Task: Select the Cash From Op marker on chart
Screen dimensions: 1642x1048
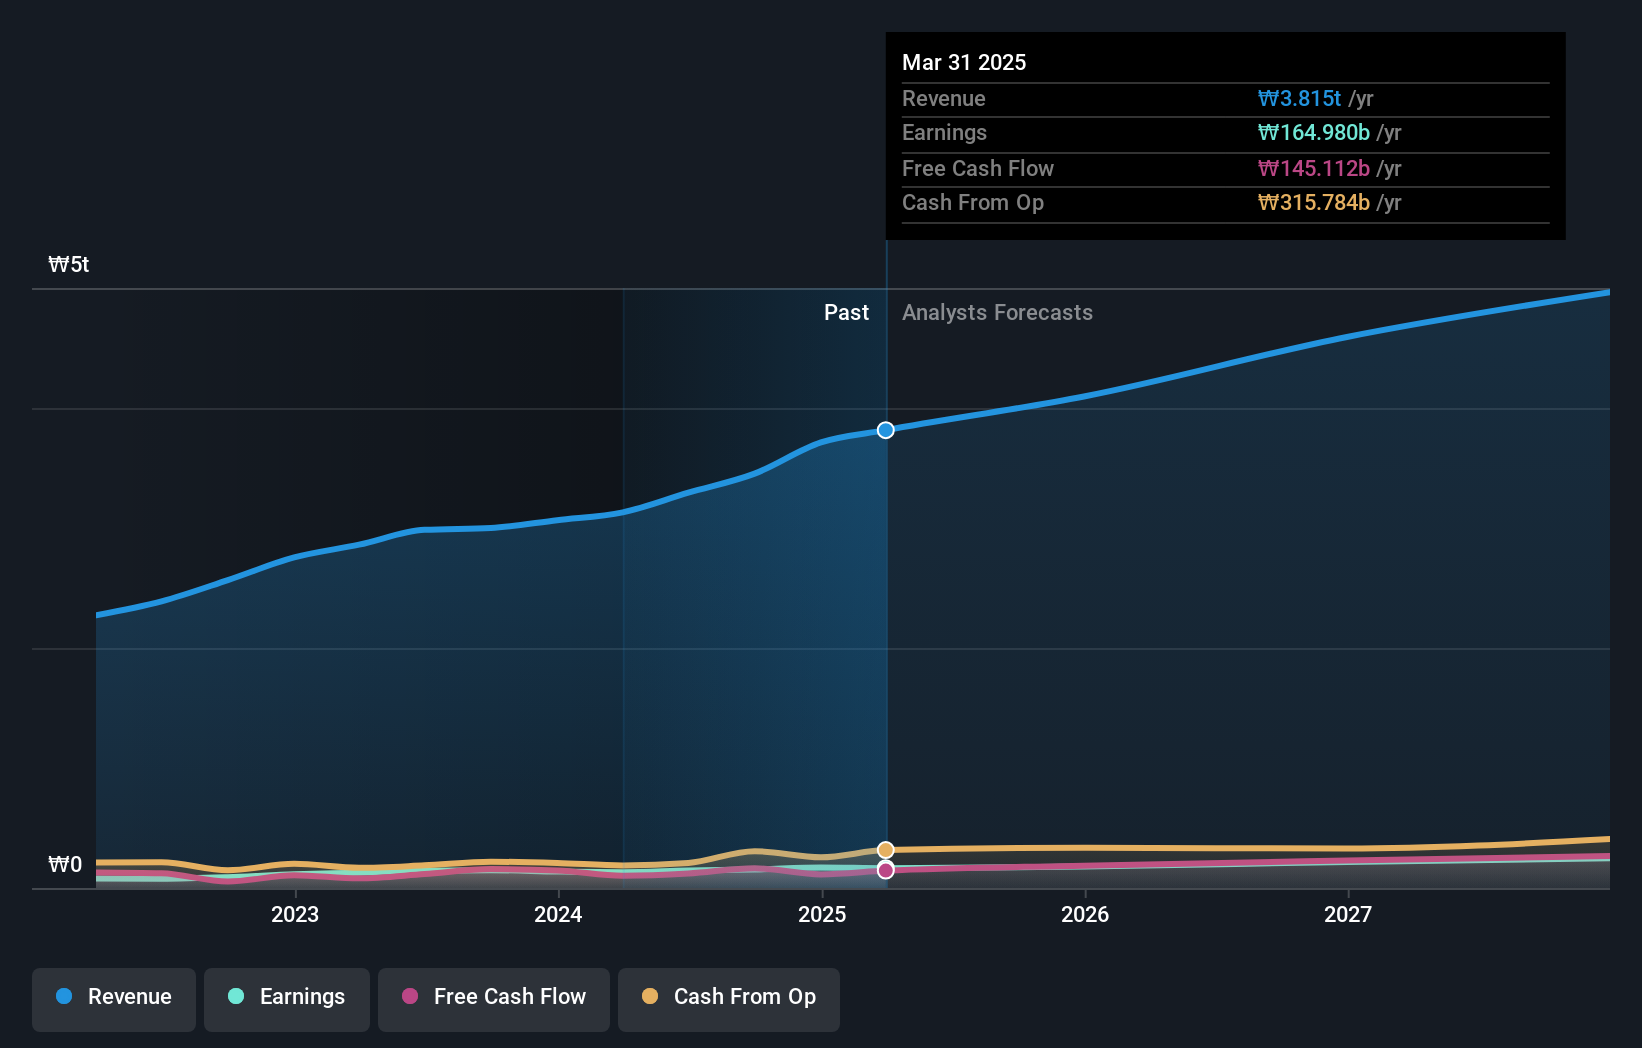Action: coord(885,848)
